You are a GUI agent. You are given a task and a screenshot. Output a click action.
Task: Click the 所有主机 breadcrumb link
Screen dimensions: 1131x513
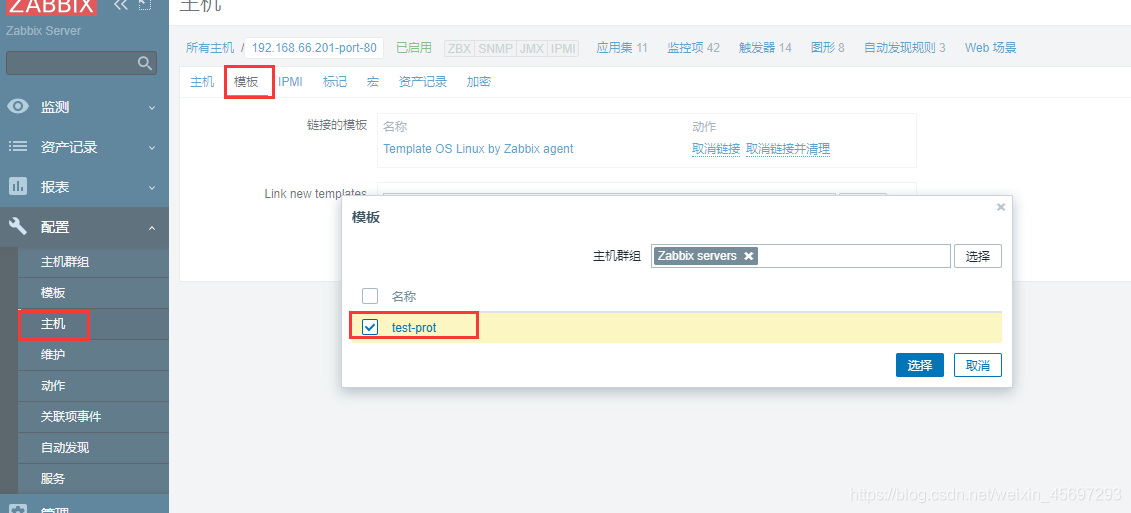(210, 48)
